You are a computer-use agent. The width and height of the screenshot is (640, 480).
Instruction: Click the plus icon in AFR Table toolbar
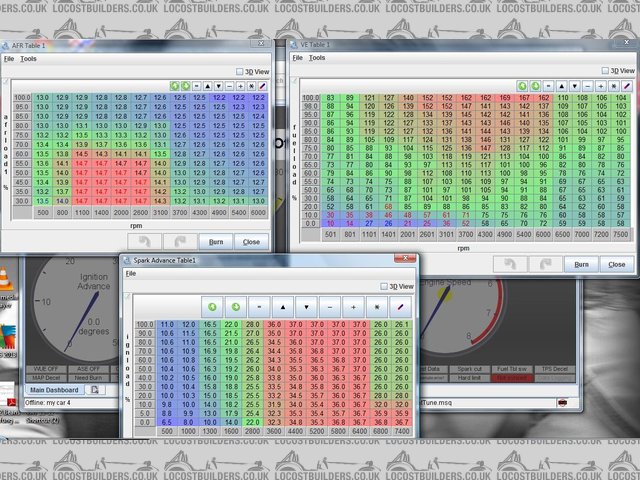point(238,86)
